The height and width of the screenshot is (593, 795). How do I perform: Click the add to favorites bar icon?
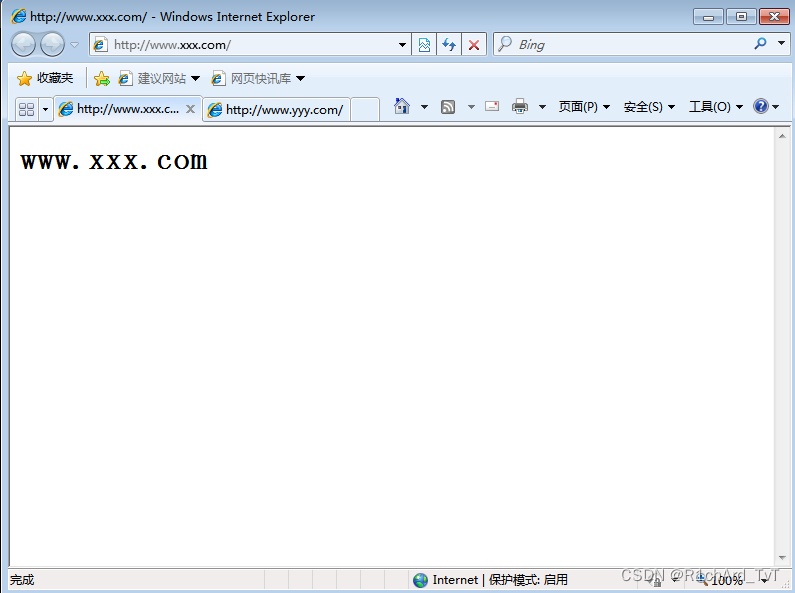tap(101, 78)
